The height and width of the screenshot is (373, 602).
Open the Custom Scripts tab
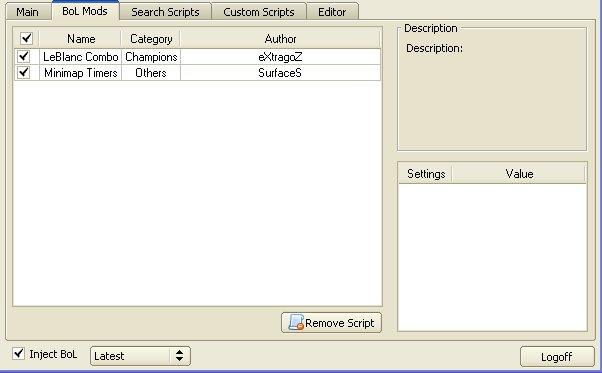[x=259, y=12]
